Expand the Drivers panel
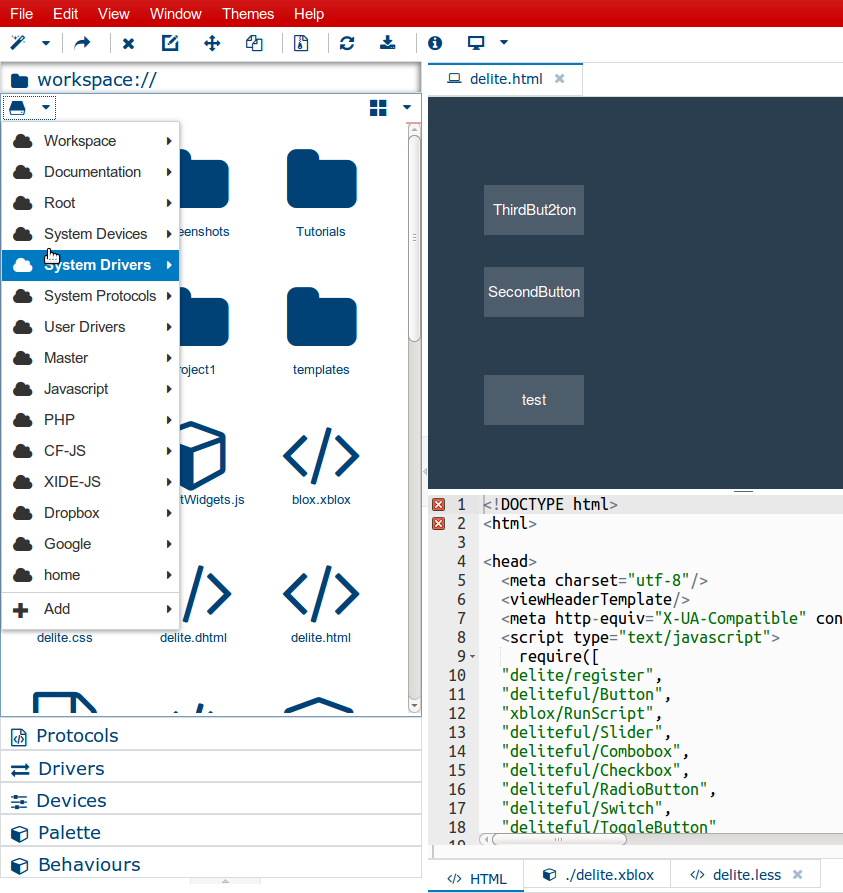843x893 pixels. pyautogui.click(x=71, y=768)
